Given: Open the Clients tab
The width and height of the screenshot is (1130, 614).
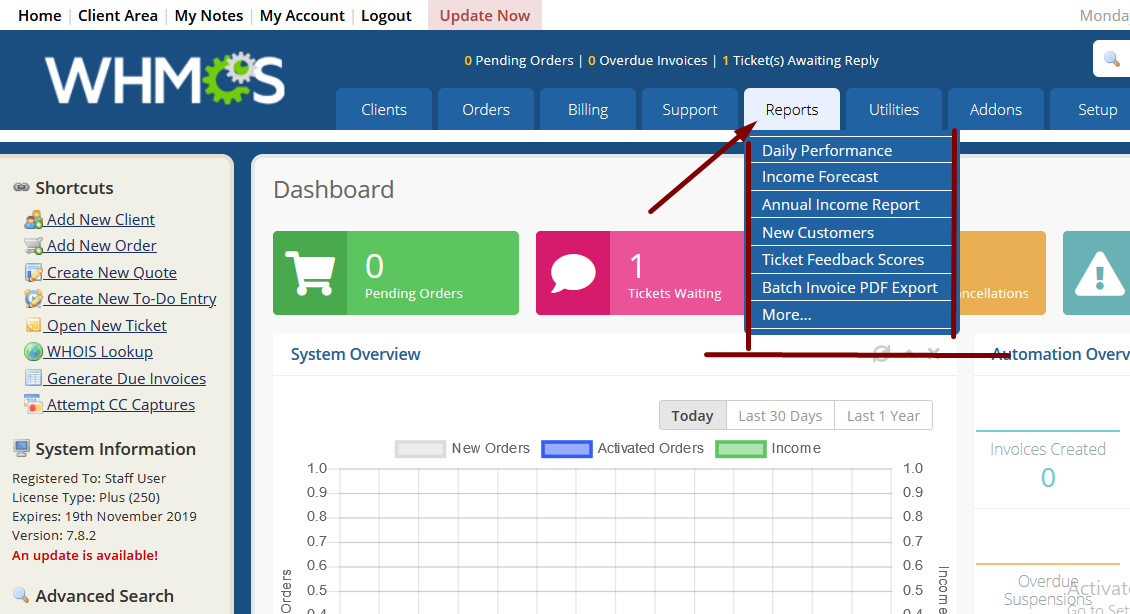Looking at the screenshot, I should pos(384,110).
